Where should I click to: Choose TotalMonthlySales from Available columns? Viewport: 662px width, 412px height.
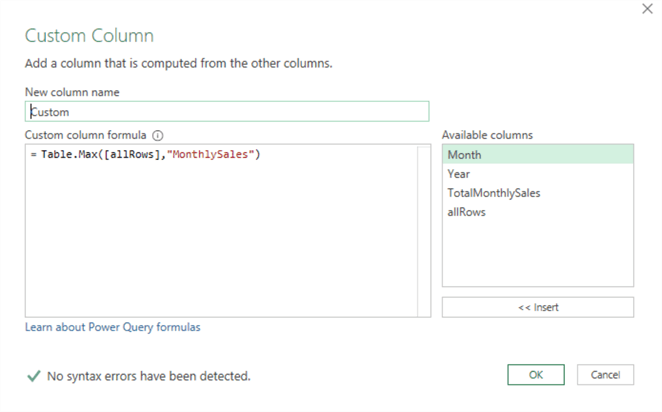(494, 192)
